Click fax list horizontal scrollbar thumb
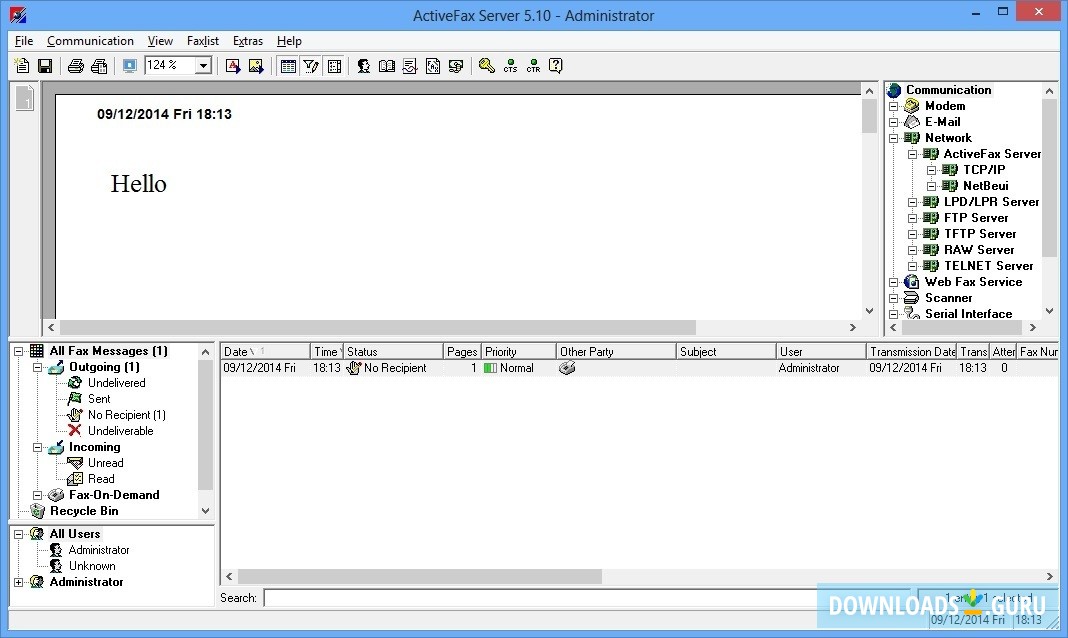 pos(420,577)
